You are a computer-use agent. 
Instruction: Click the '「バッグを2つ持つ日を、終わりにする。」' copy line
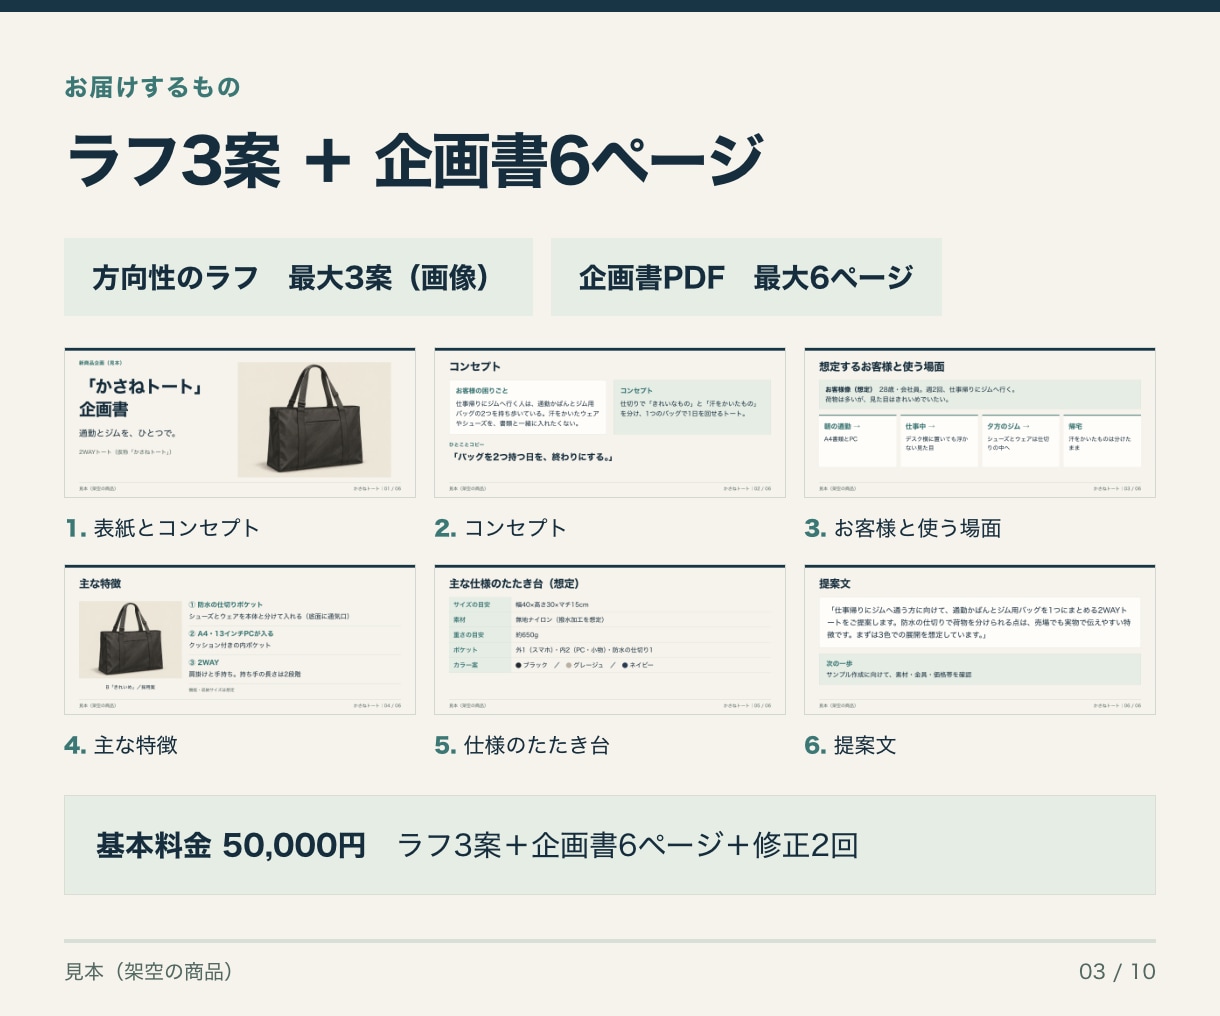tap(531, 457)
